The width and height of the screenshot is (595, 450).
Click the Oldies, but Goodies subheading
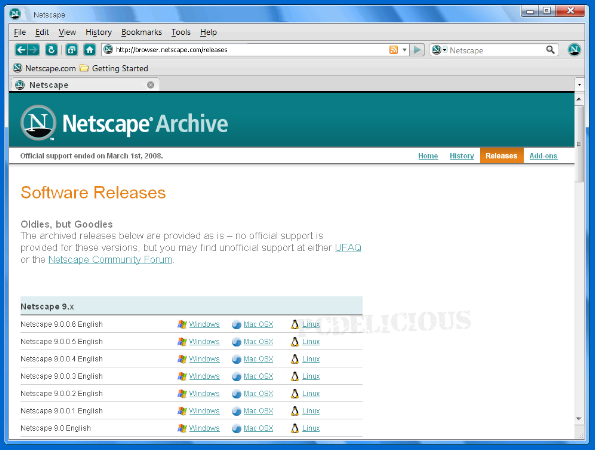[x=66, y=224]
